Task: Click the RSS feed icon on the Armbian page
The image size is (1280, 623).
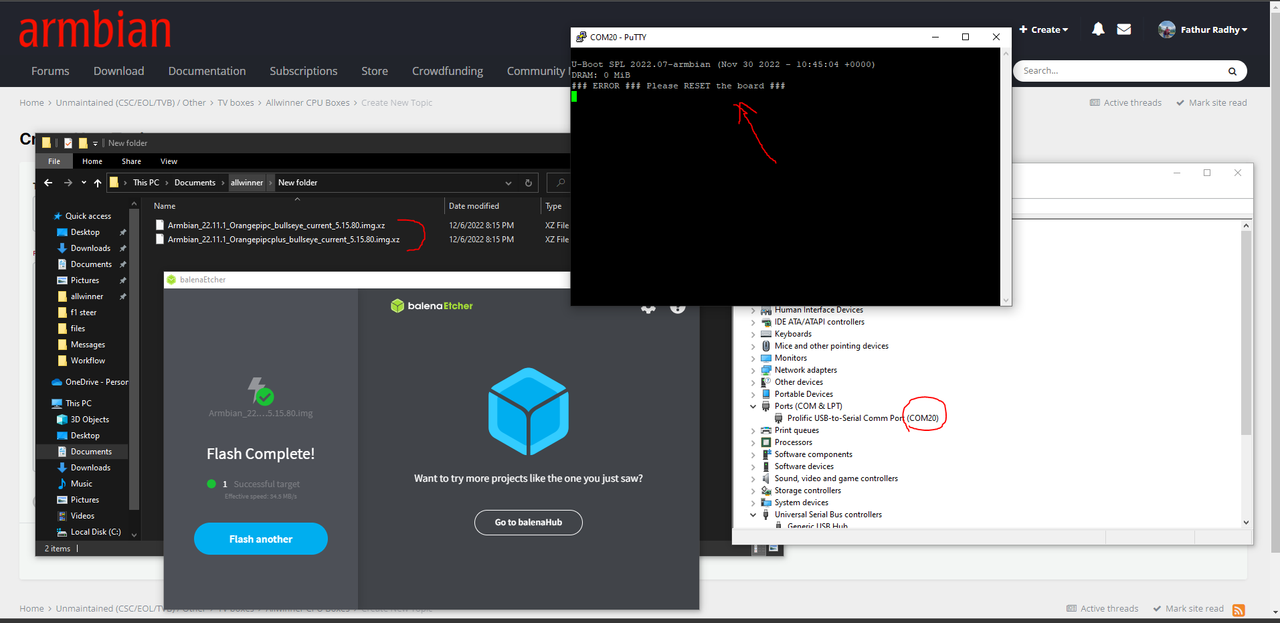Action: 1238,610
